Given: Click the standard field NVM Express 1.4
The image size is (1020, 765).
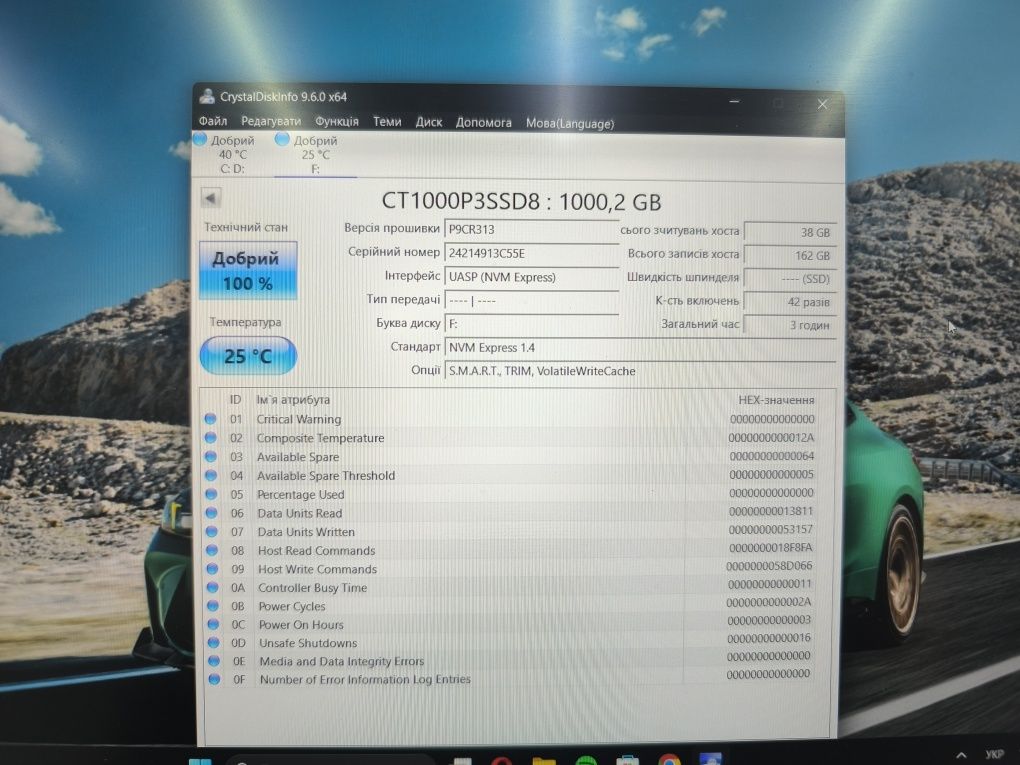Looking at the screenshot, I should point(640,347).
